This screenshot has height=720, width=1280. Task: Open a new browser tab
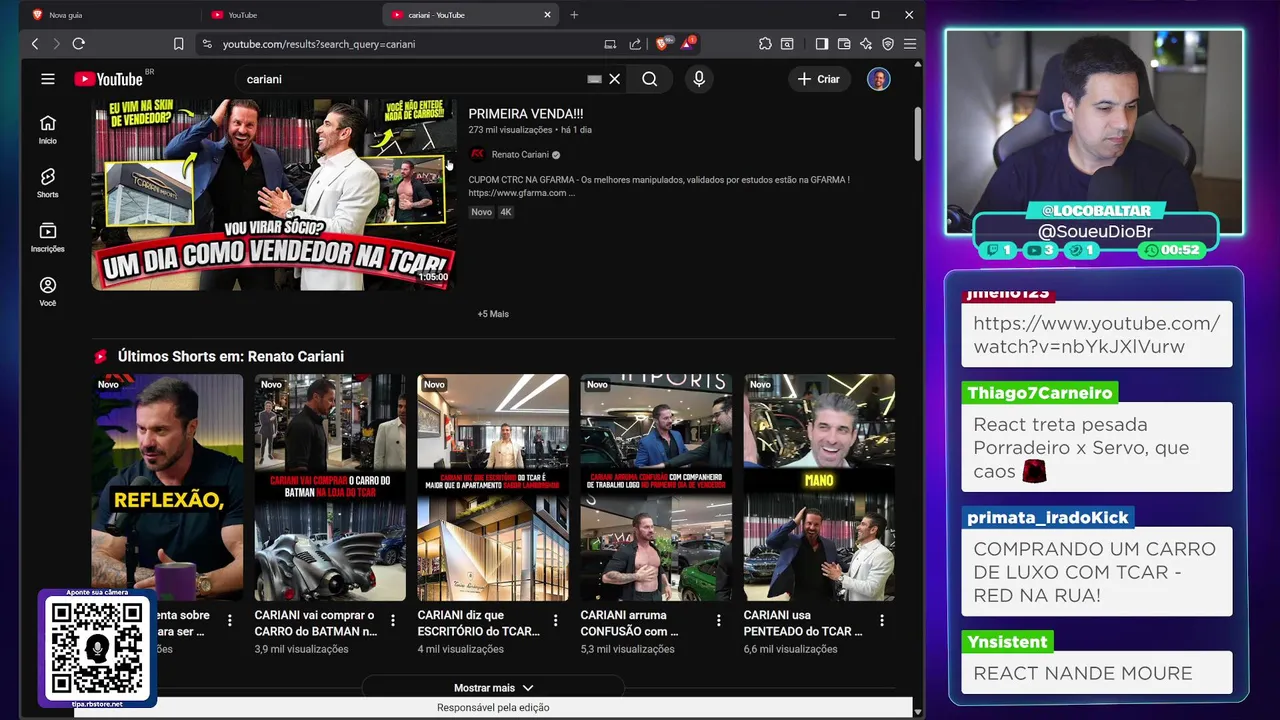click(x=574, y=15)
